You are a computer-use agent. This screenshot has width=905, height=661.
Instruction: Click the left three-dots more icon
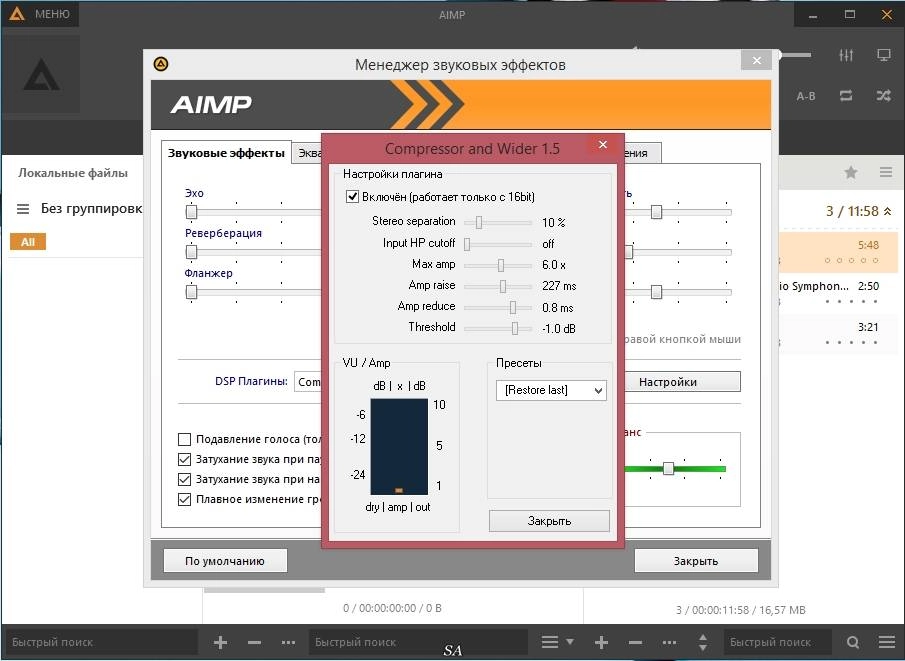coord(288,642)
